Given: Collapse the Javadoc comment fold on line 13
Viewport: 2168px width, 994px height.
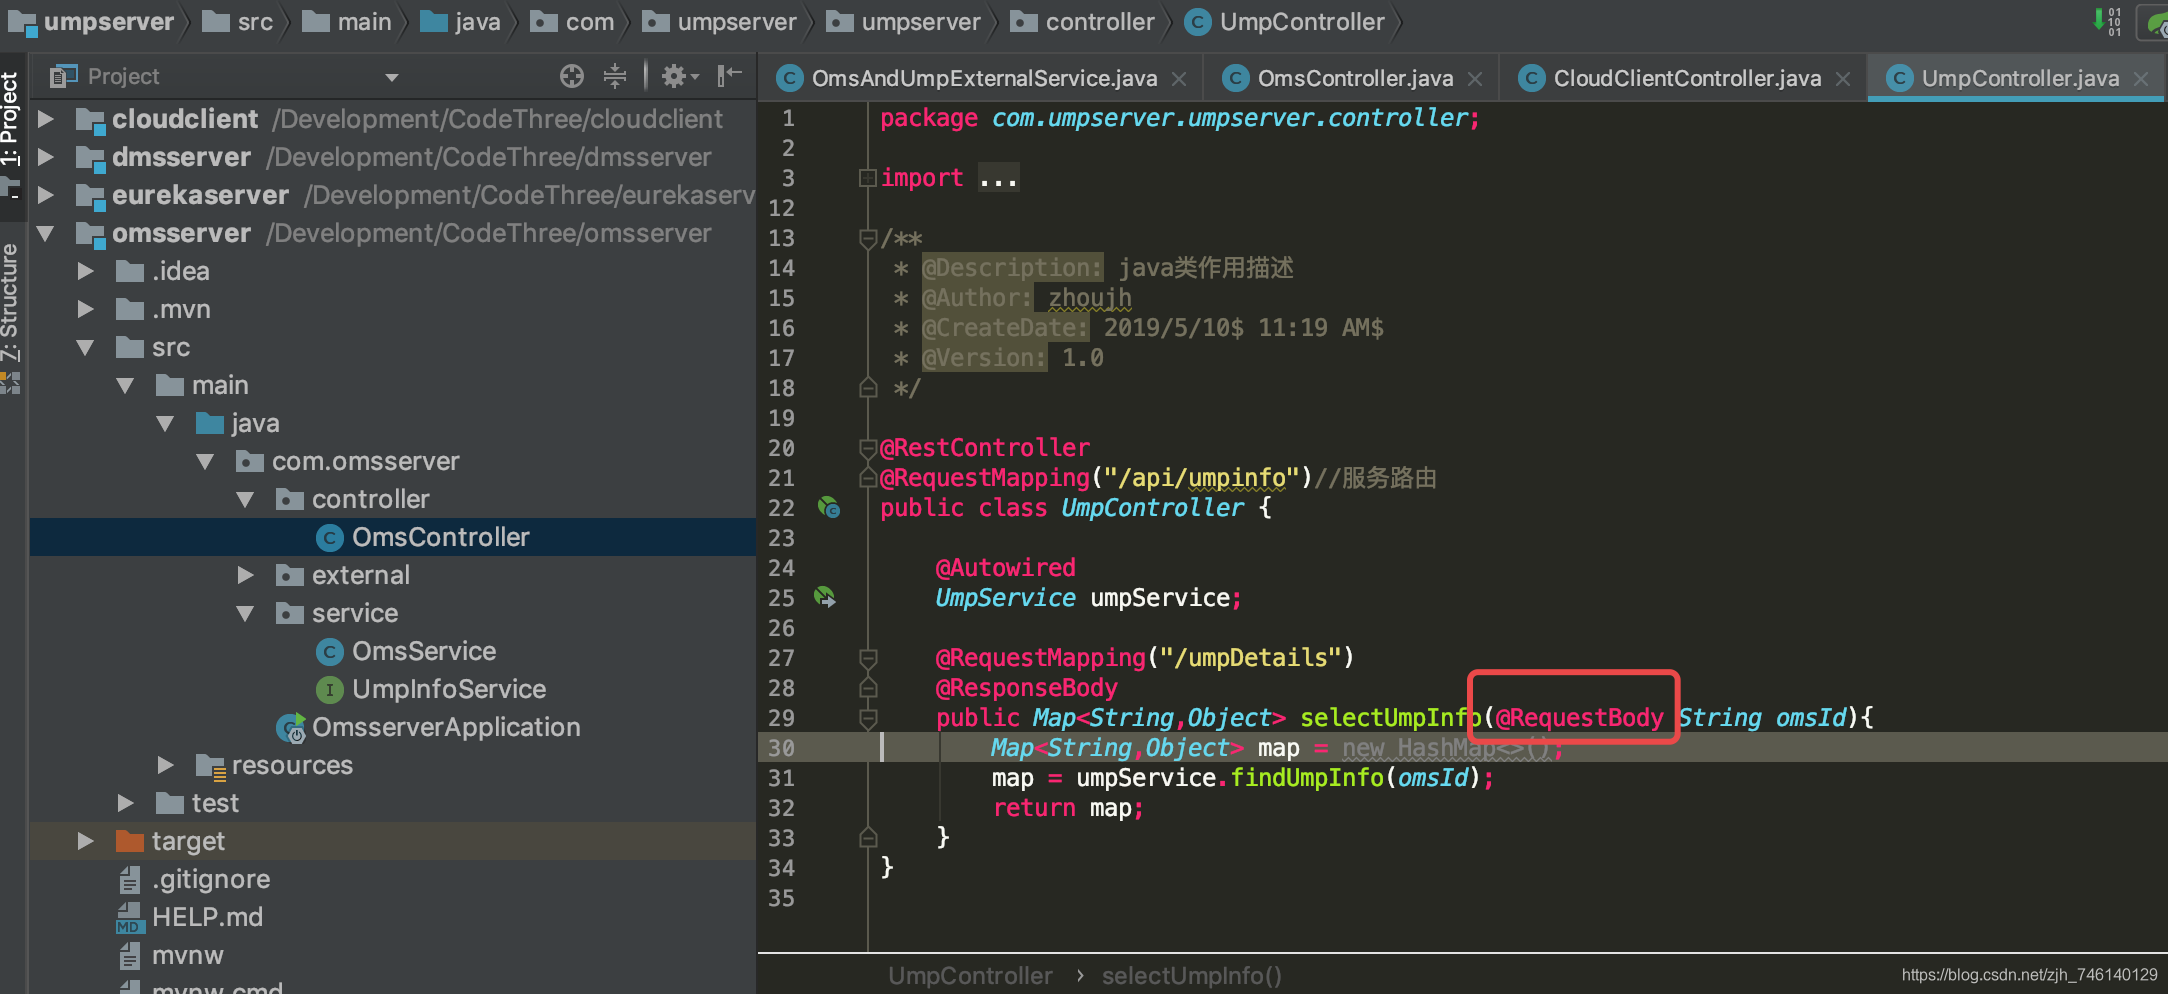Looking at the screenshot, I should (x=866, y=238).
